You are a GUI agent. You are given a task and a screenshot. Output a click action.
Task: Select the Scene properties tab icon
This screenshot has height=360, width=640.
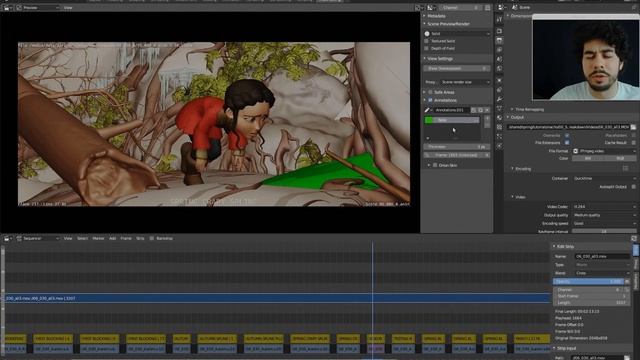tap(499, 59)
